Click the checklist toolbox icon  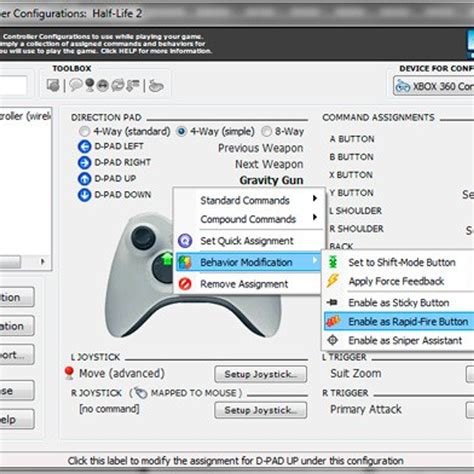pyautogui.click(x=133, y=85)
